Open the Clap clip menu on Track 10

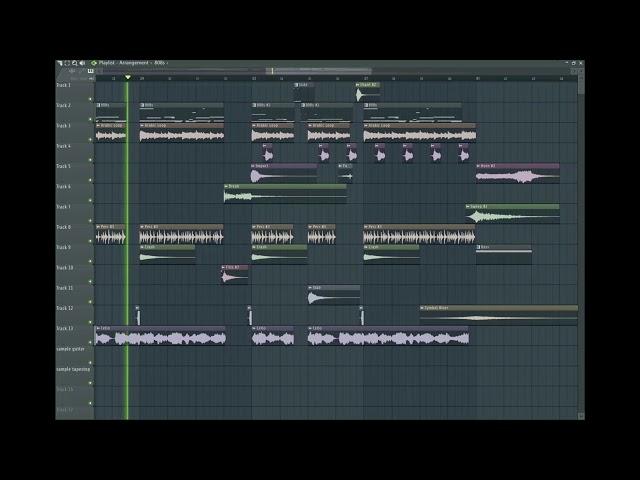click(x=223, y=267)
